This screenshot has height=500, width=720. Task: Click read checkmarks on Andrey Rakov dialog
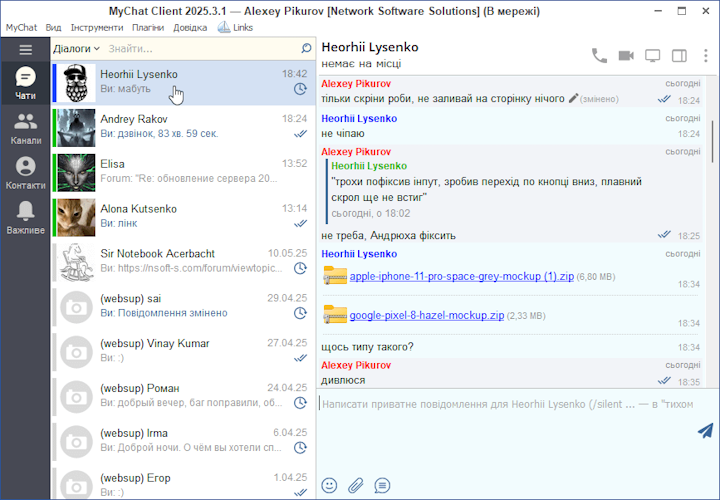click(300, 134)
